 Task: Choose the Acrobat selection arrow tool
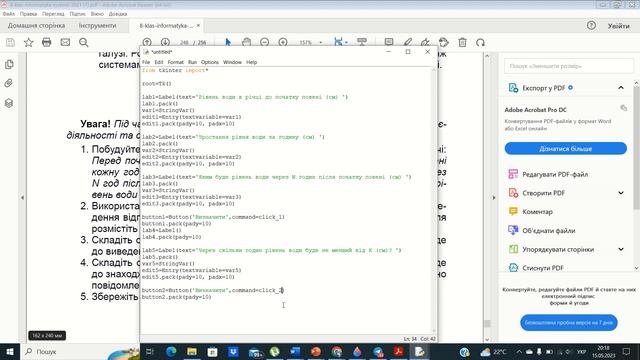[x=228, y=42]
